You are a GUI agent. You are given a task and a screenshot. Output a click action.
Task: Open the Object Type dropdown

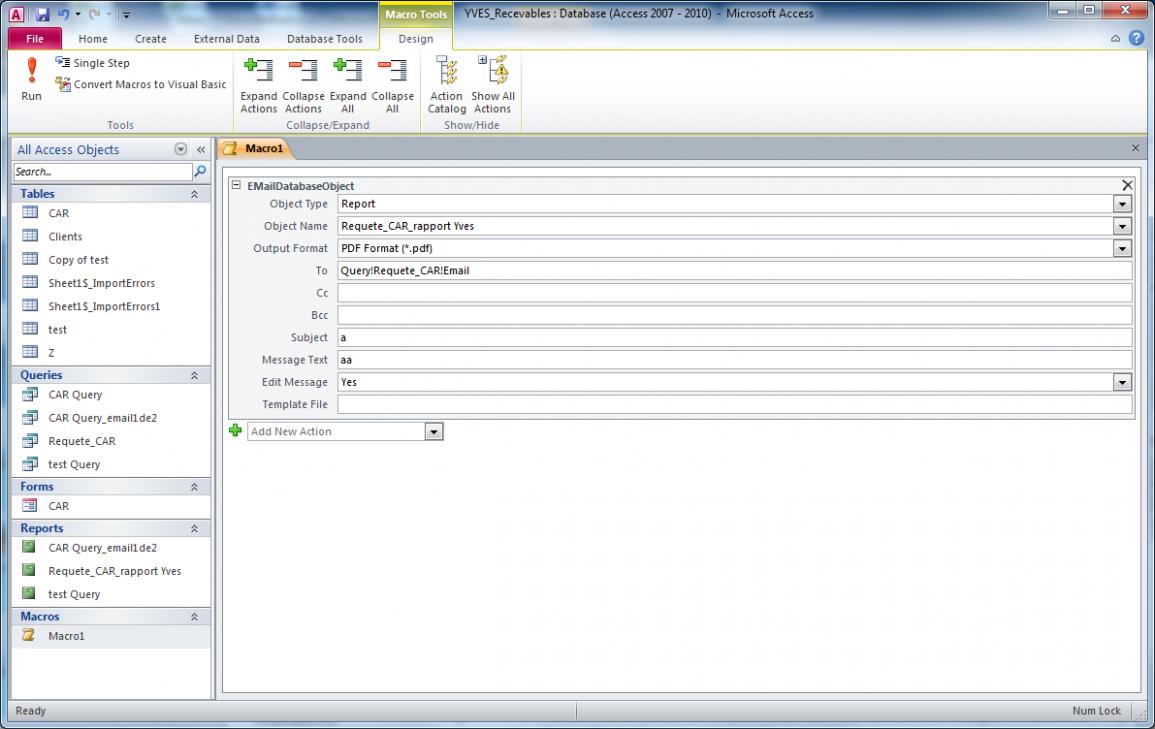(x=1122, y=204)
